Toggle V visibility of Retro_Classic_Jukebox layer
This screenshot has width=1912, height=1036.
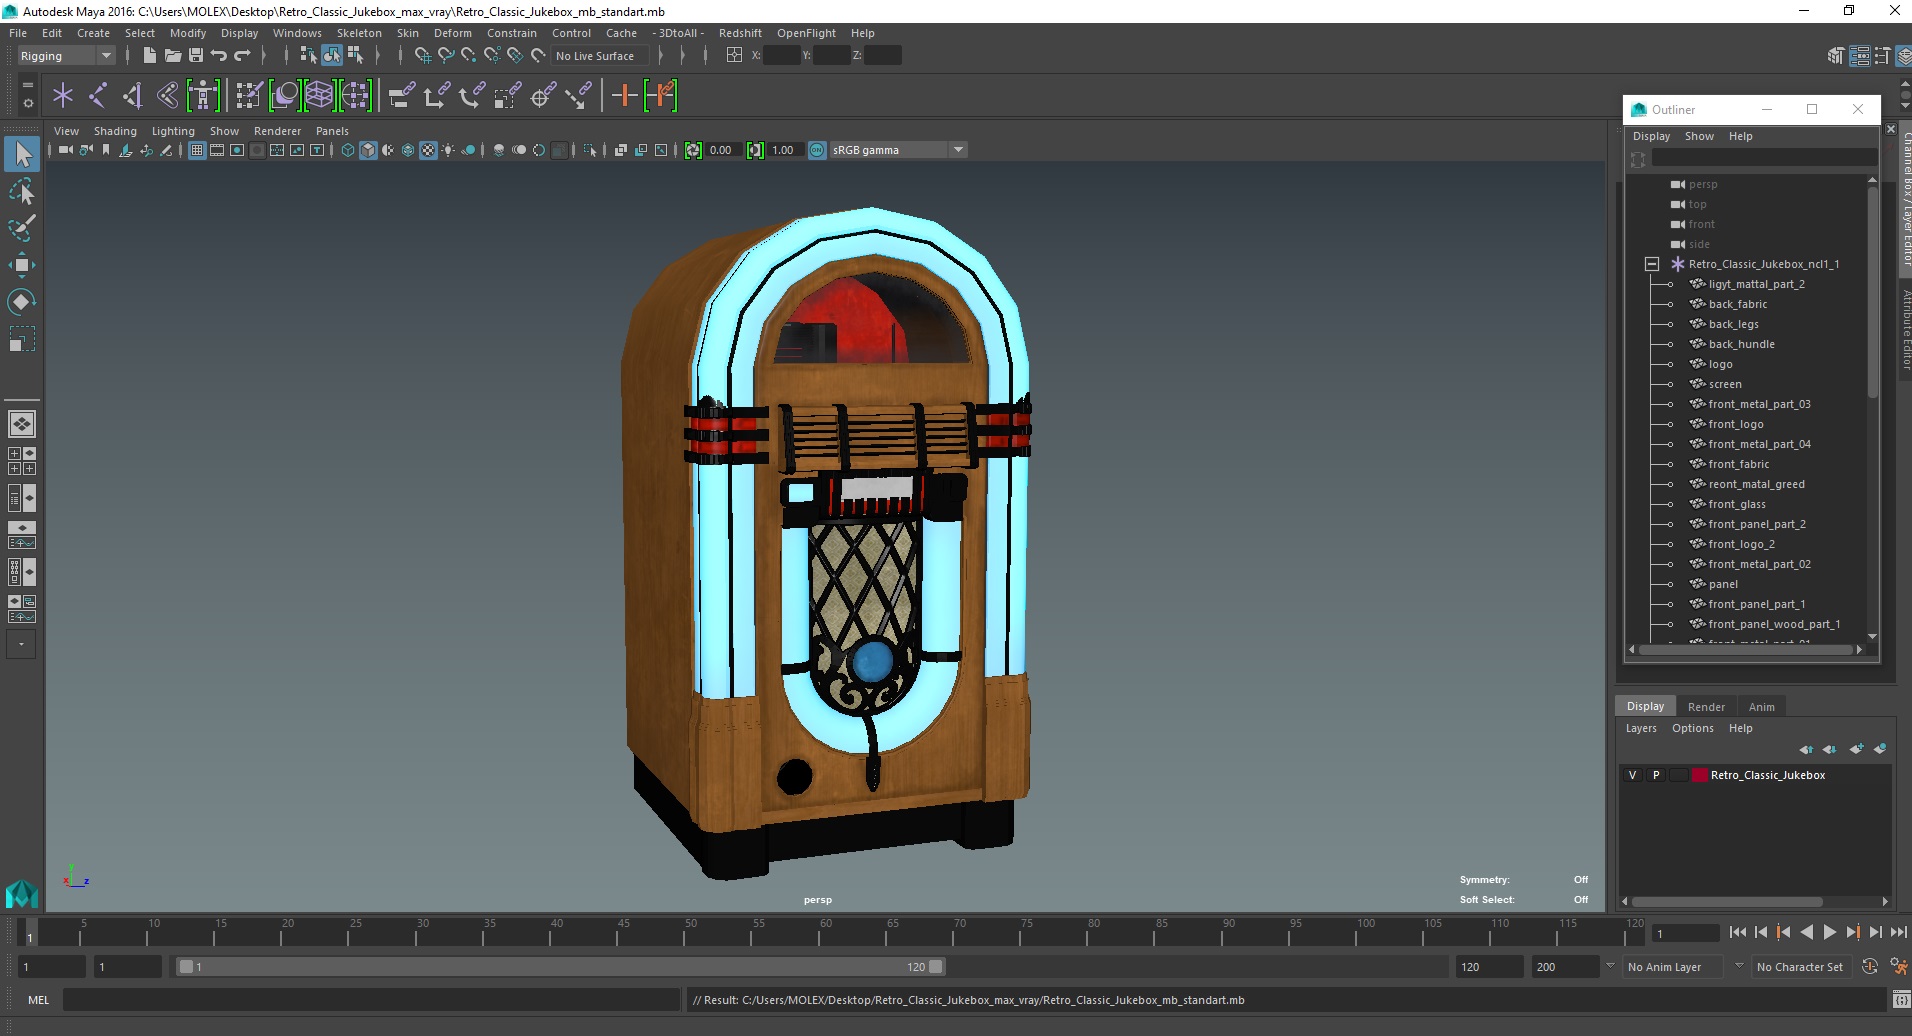1633,775
